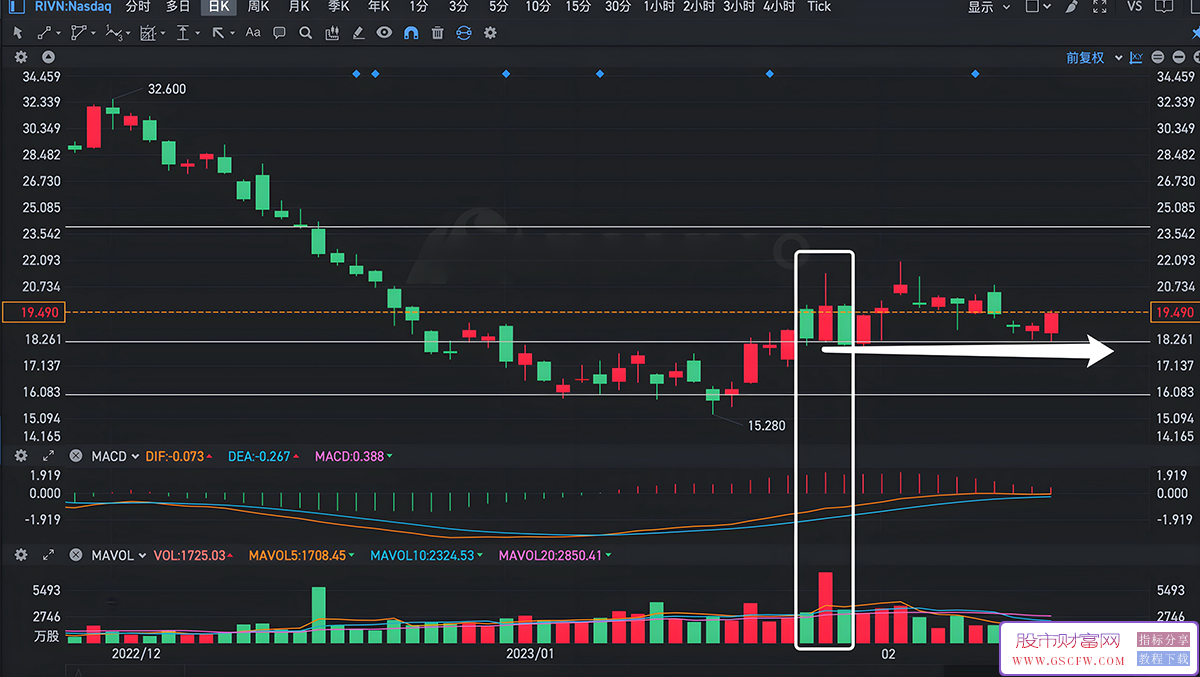The image size is (1200, 677).
Task: Select the cursor pointer tool
Action: tap(18, 33)
